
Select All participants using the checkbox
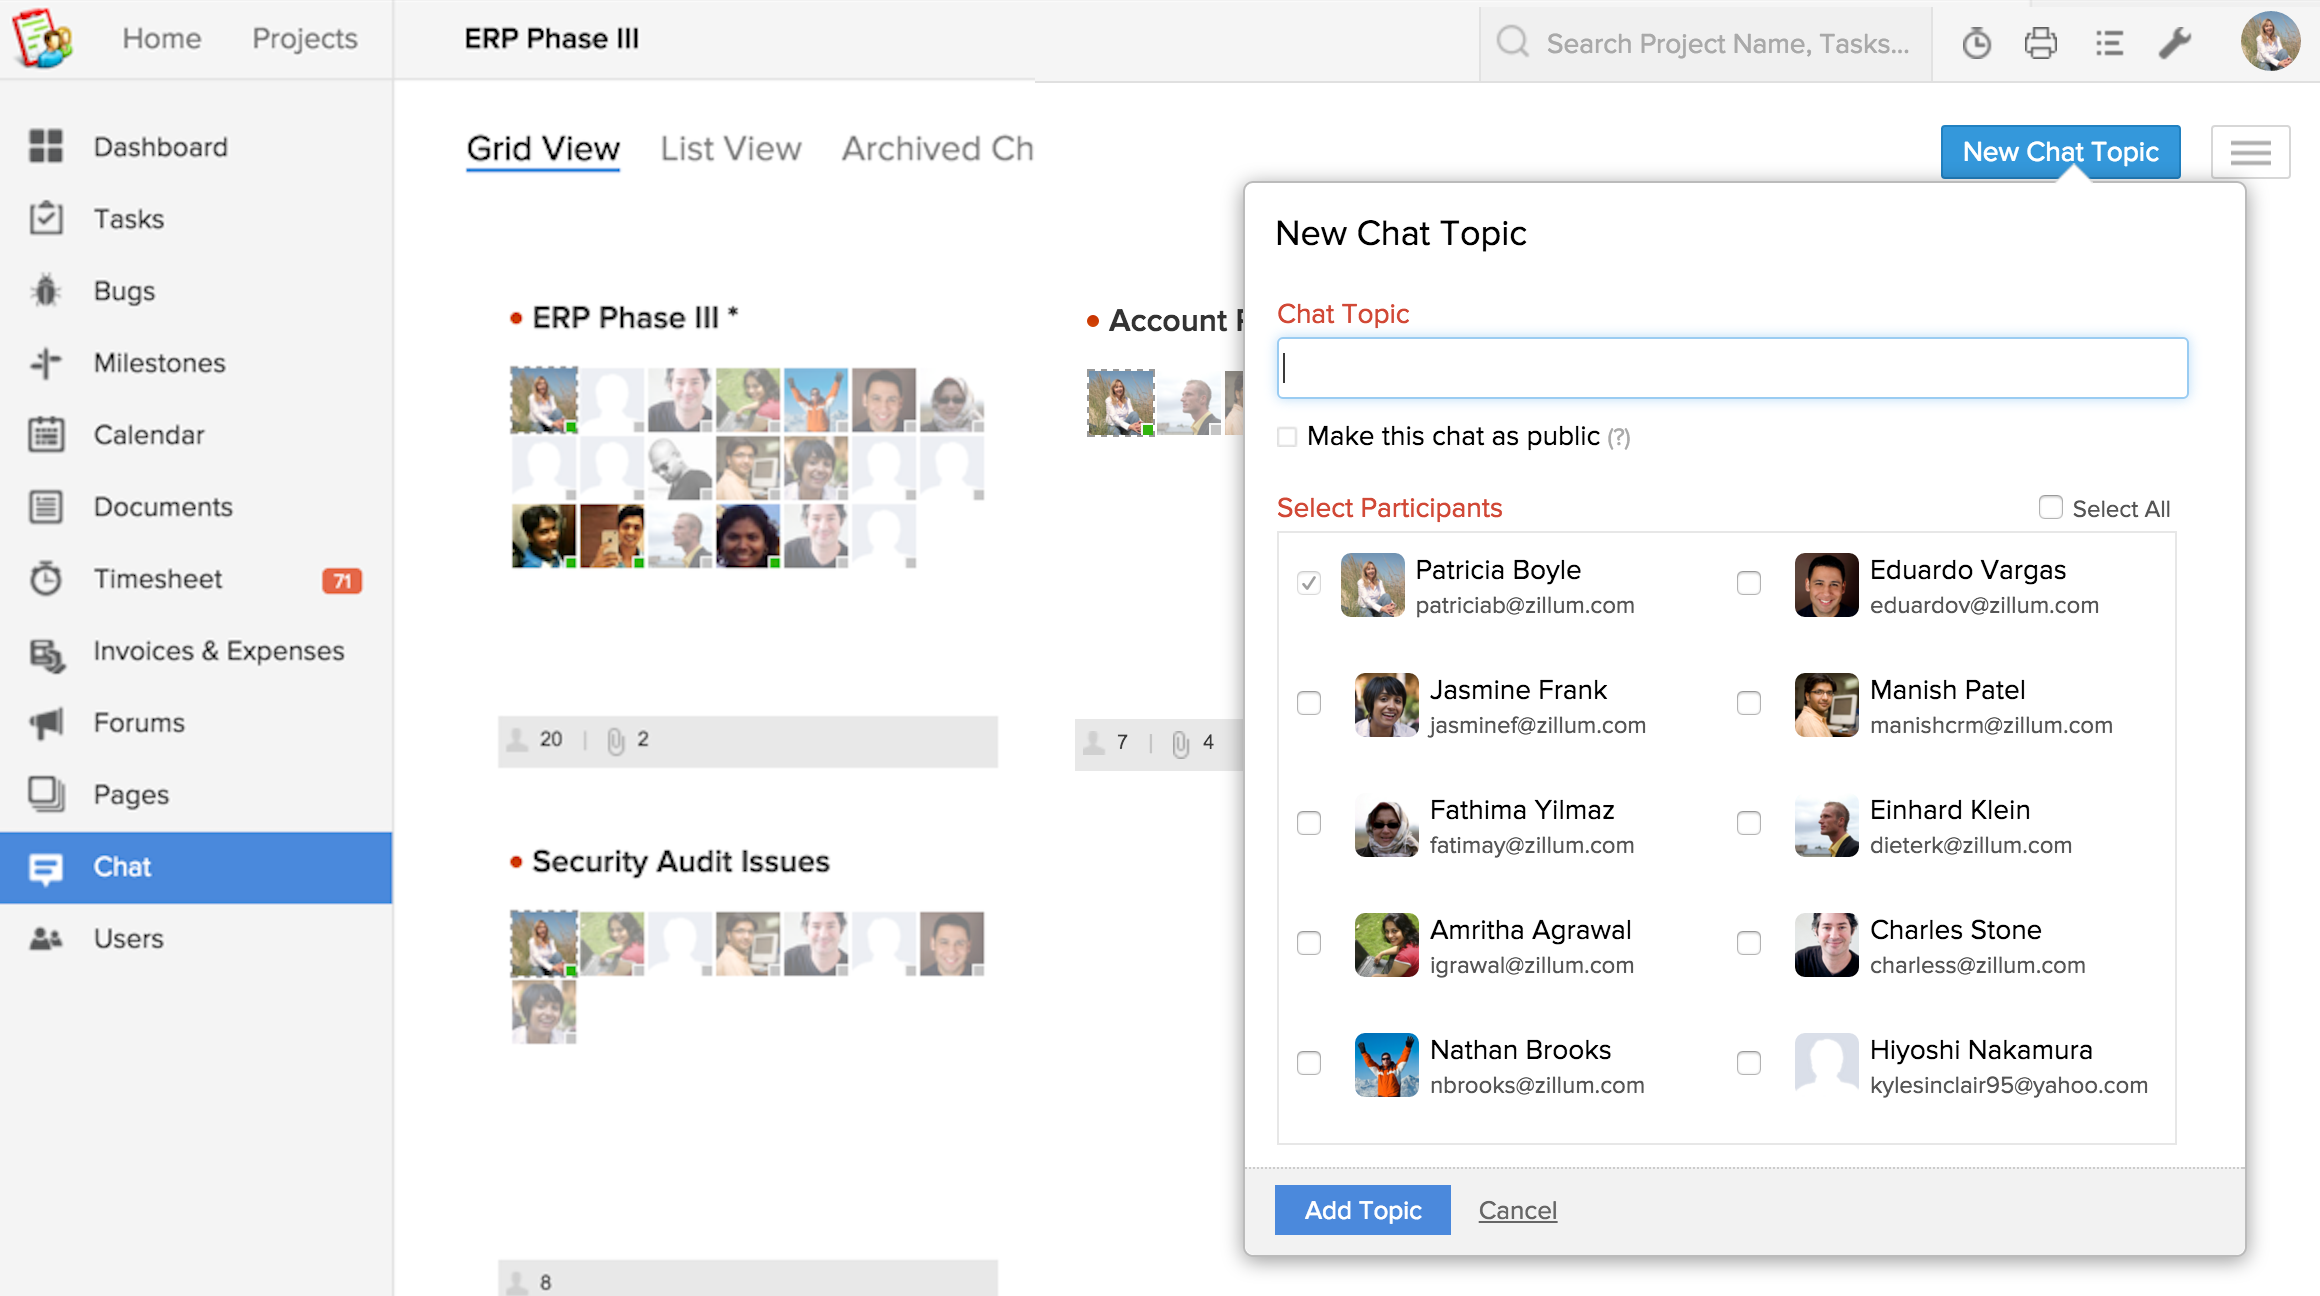coord(2051,507)
